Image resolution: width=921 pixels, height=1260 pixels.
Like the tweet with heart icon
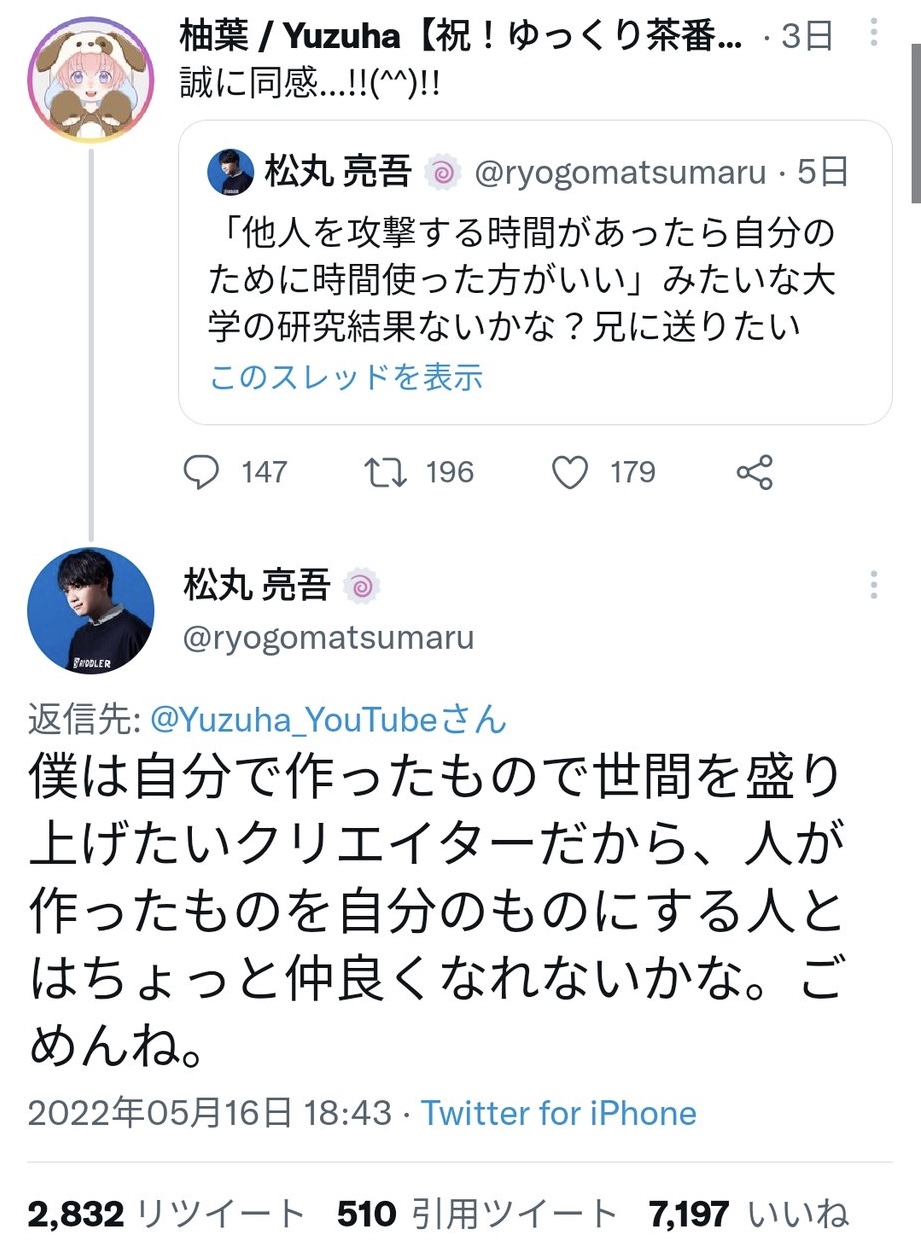[x=570, y=472]
